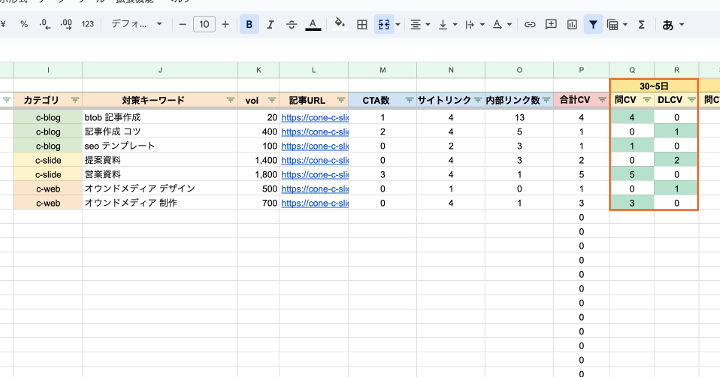Open the filter views table icon

pyautogui.click(x=613, y=24)
